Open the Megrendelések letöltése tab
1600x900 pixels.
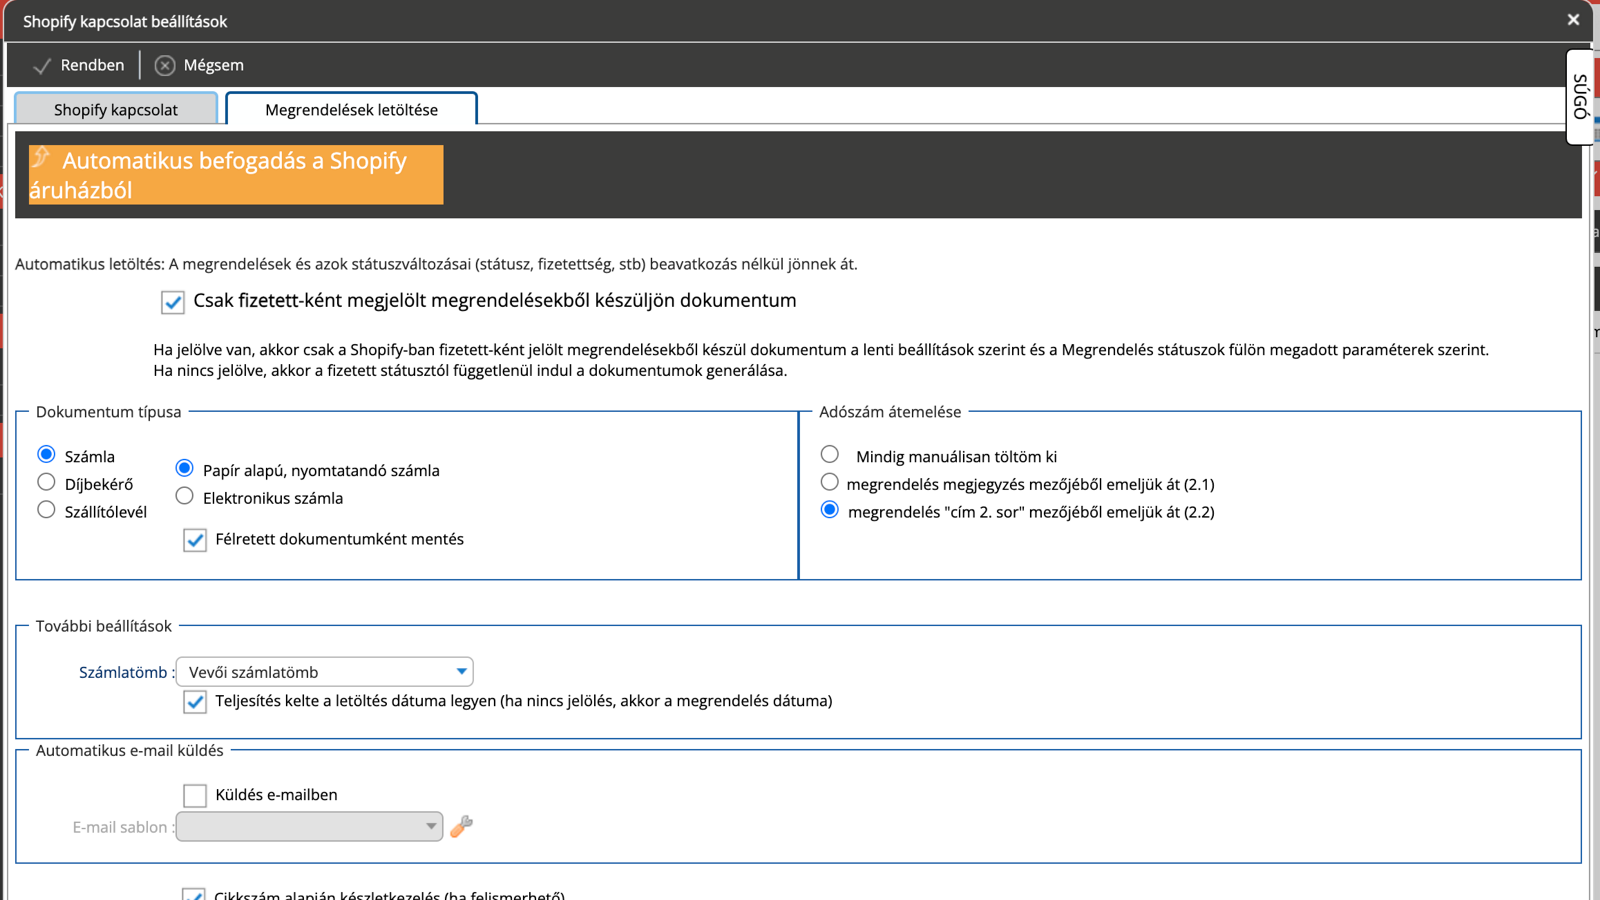pyautogui.click(x=351, y=109)
